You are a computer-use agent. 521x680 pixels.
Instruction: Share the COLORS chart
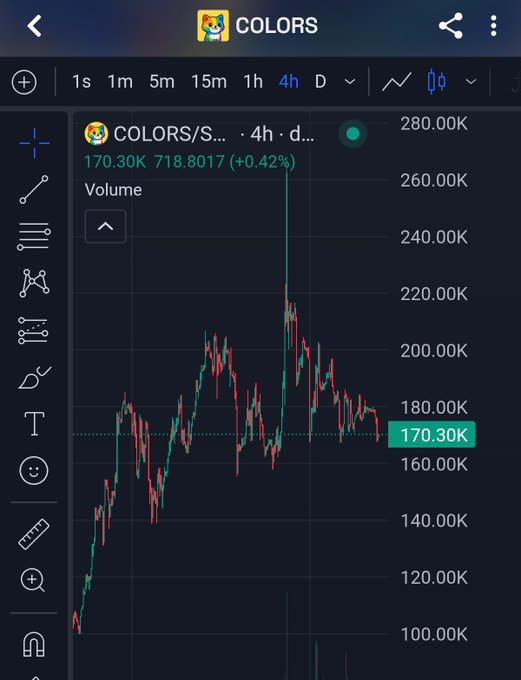coord(451,26)
